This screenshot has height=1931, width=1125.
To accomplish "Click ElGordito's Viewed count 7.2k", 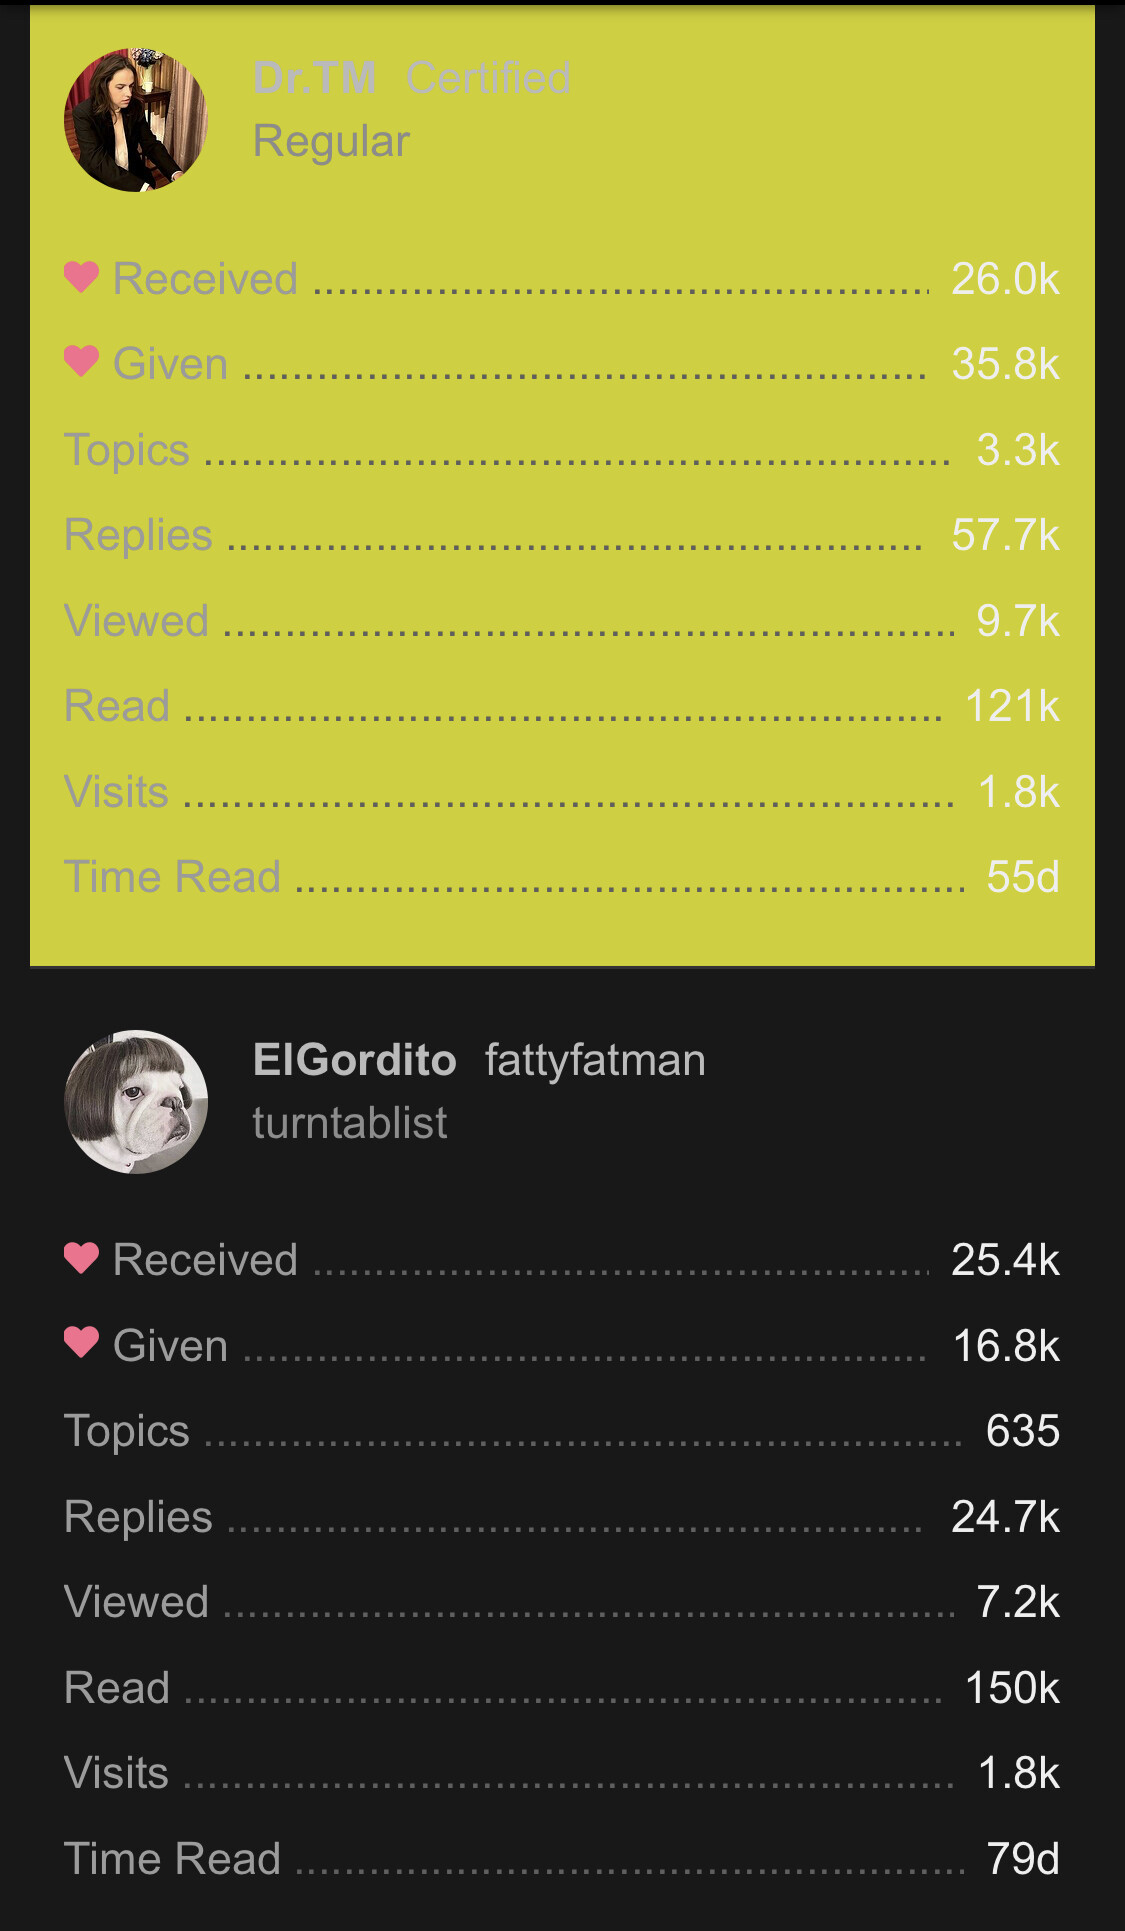I will [x=1017, y=1602].
